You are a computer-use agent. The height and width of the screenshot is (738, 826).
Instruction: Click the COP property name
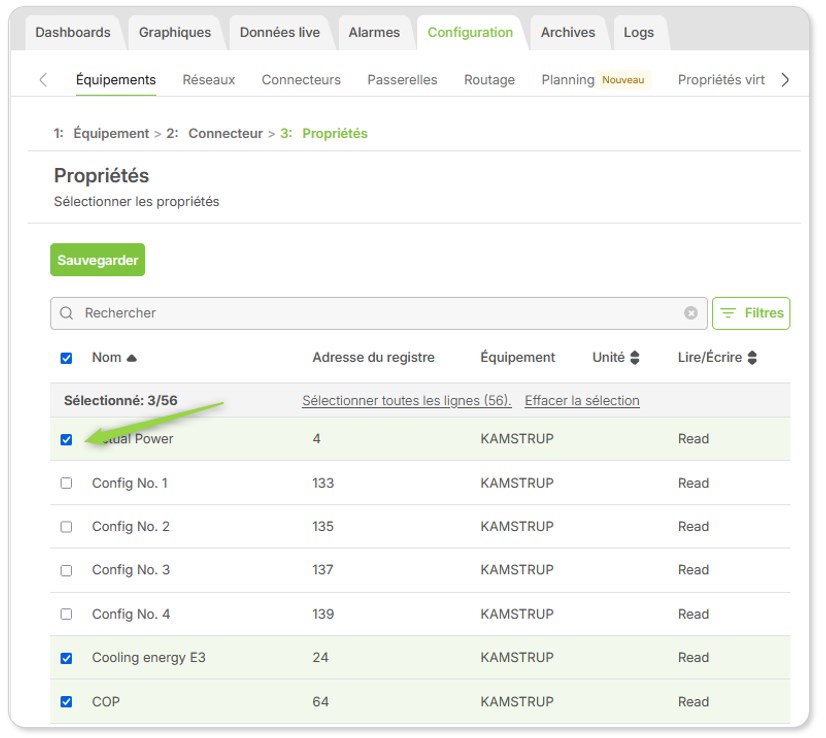106,702
